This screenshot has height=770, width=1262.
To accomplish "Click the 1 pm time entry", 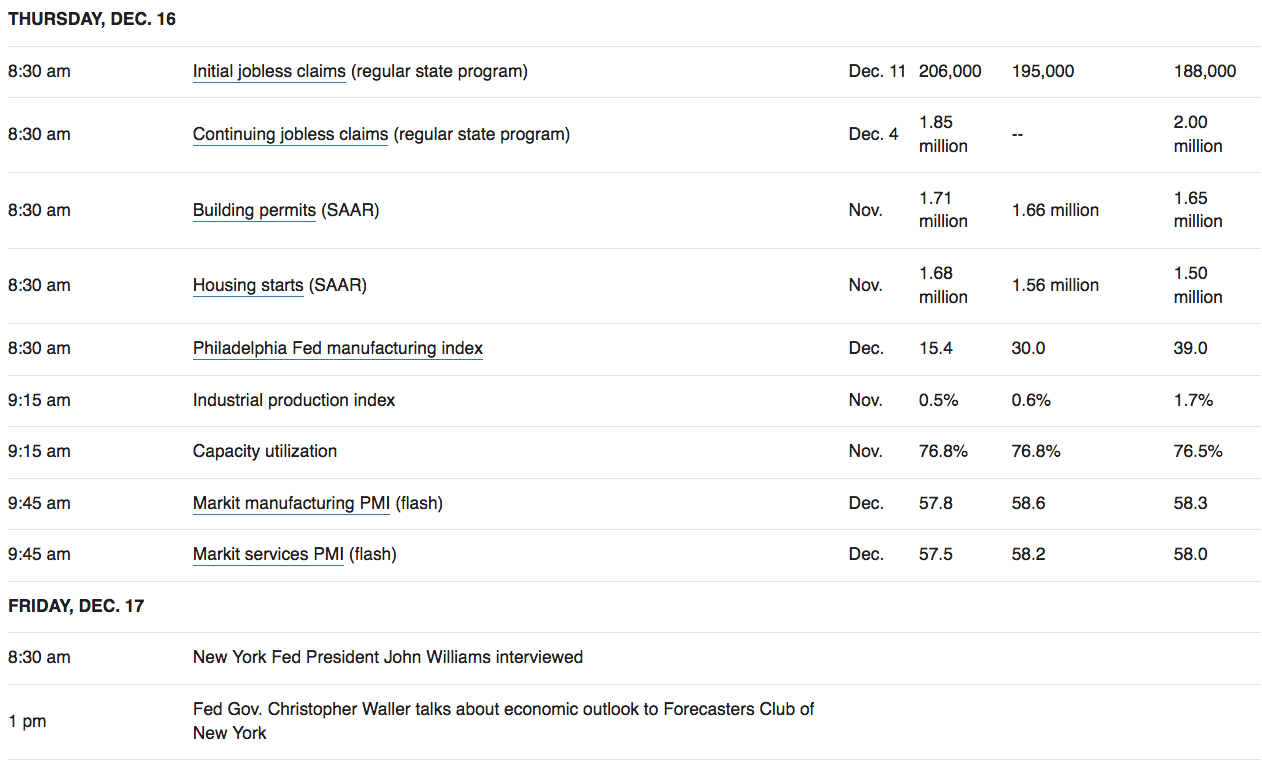I will (x=27, y=721).
